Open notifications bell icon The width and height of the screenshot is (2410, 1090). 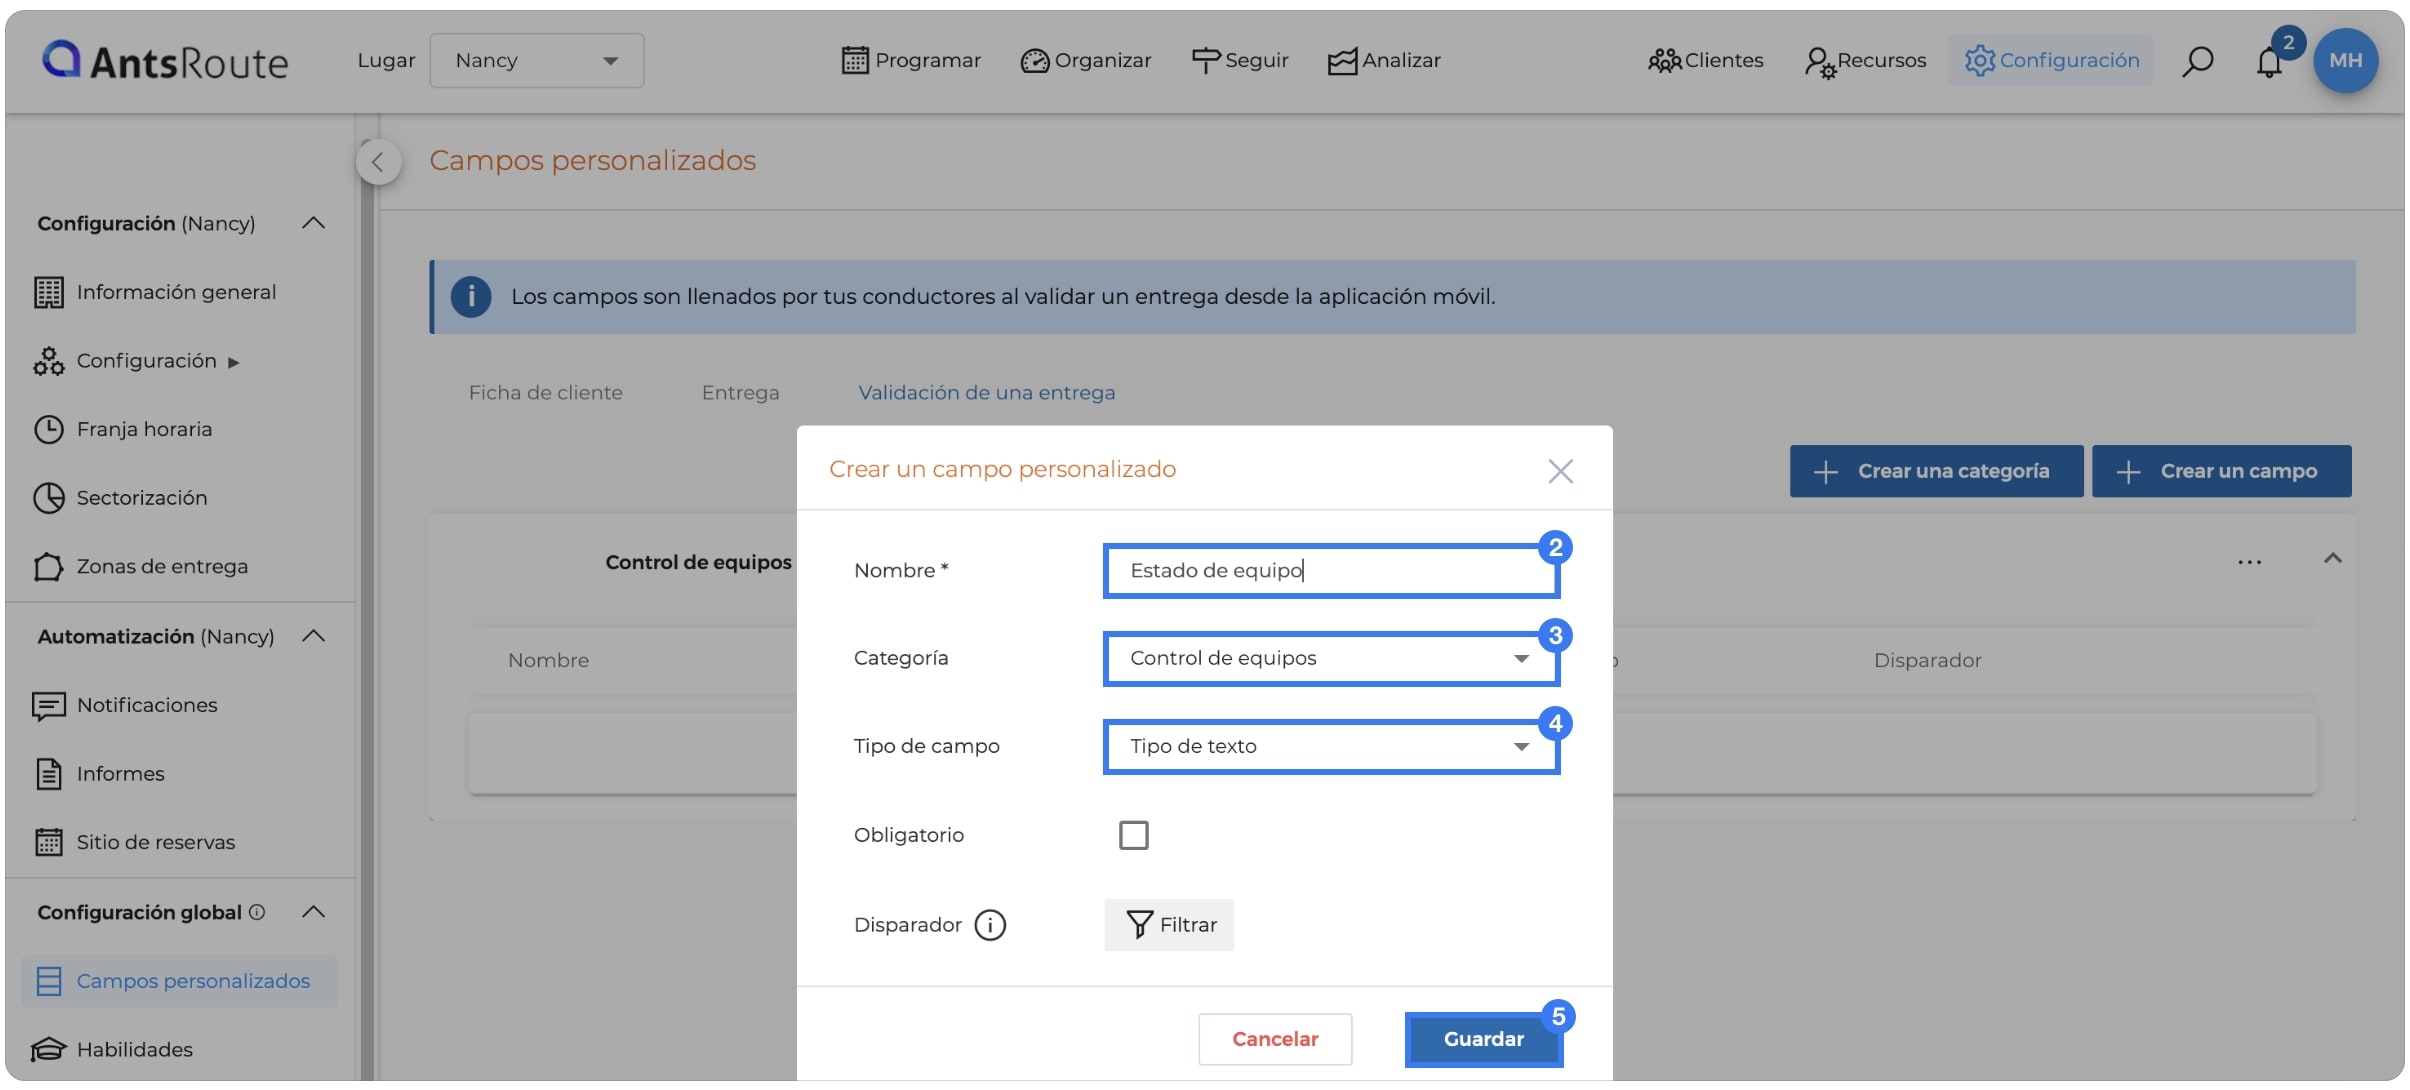click(2269, 62)
